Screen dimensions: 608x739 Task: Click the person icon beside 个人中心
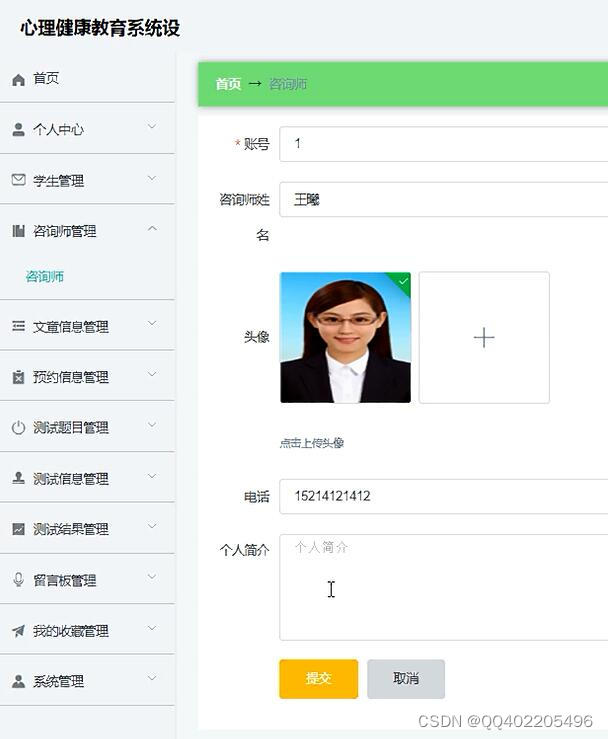click(18, 129)
